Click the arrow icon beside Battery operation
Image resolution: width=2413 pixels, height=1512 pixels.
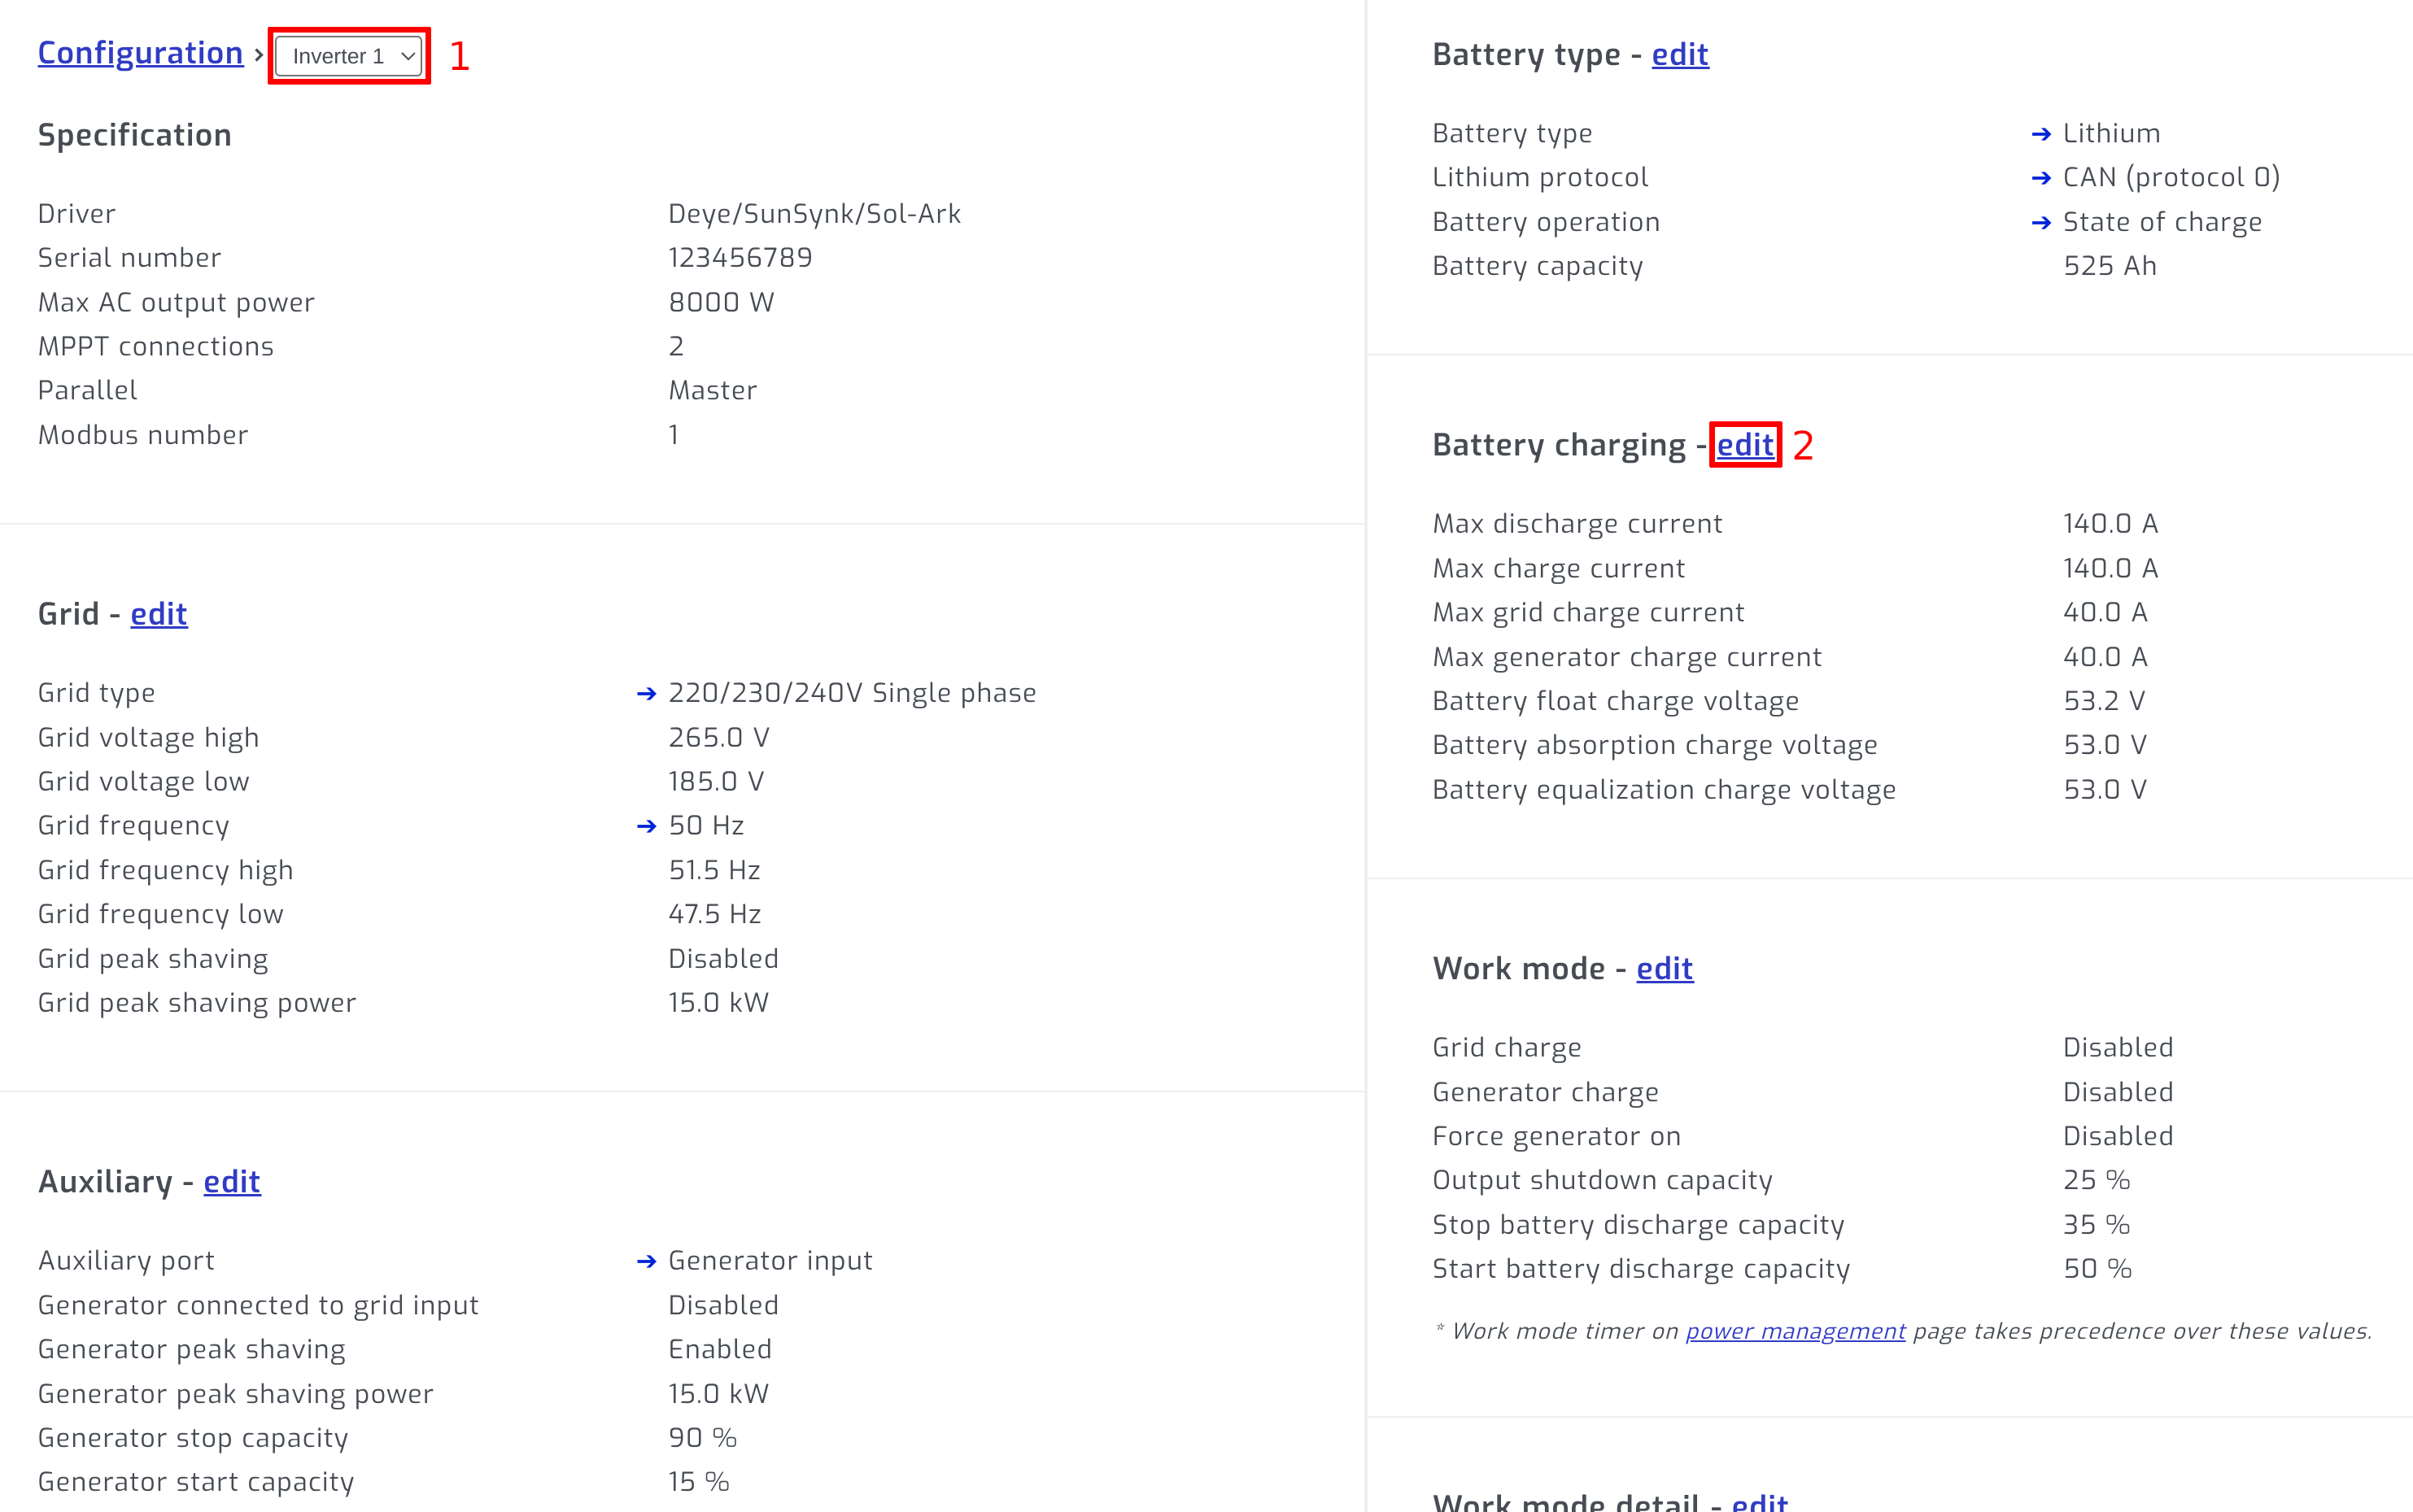point(2041,222)
